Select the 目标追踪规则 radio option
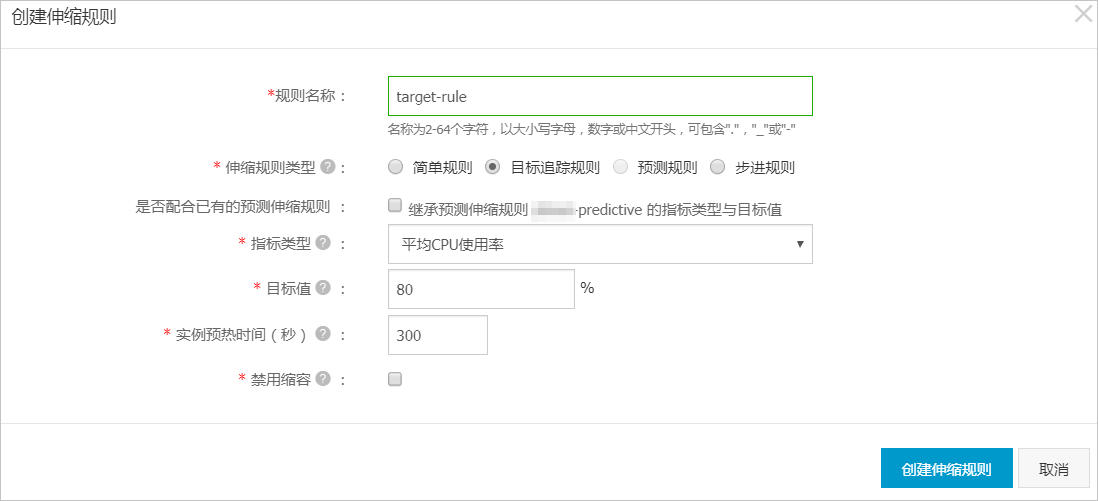1098x501 pixels. coord(493,167)
